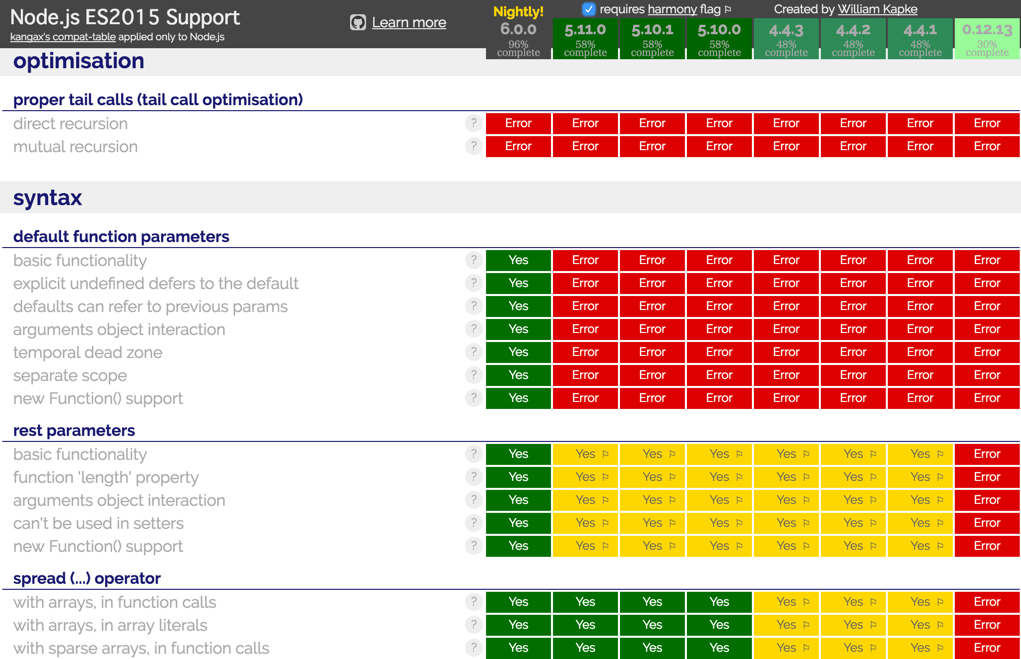Click the rest parameters heading
1021x659 pixels.
click(74, 430)
